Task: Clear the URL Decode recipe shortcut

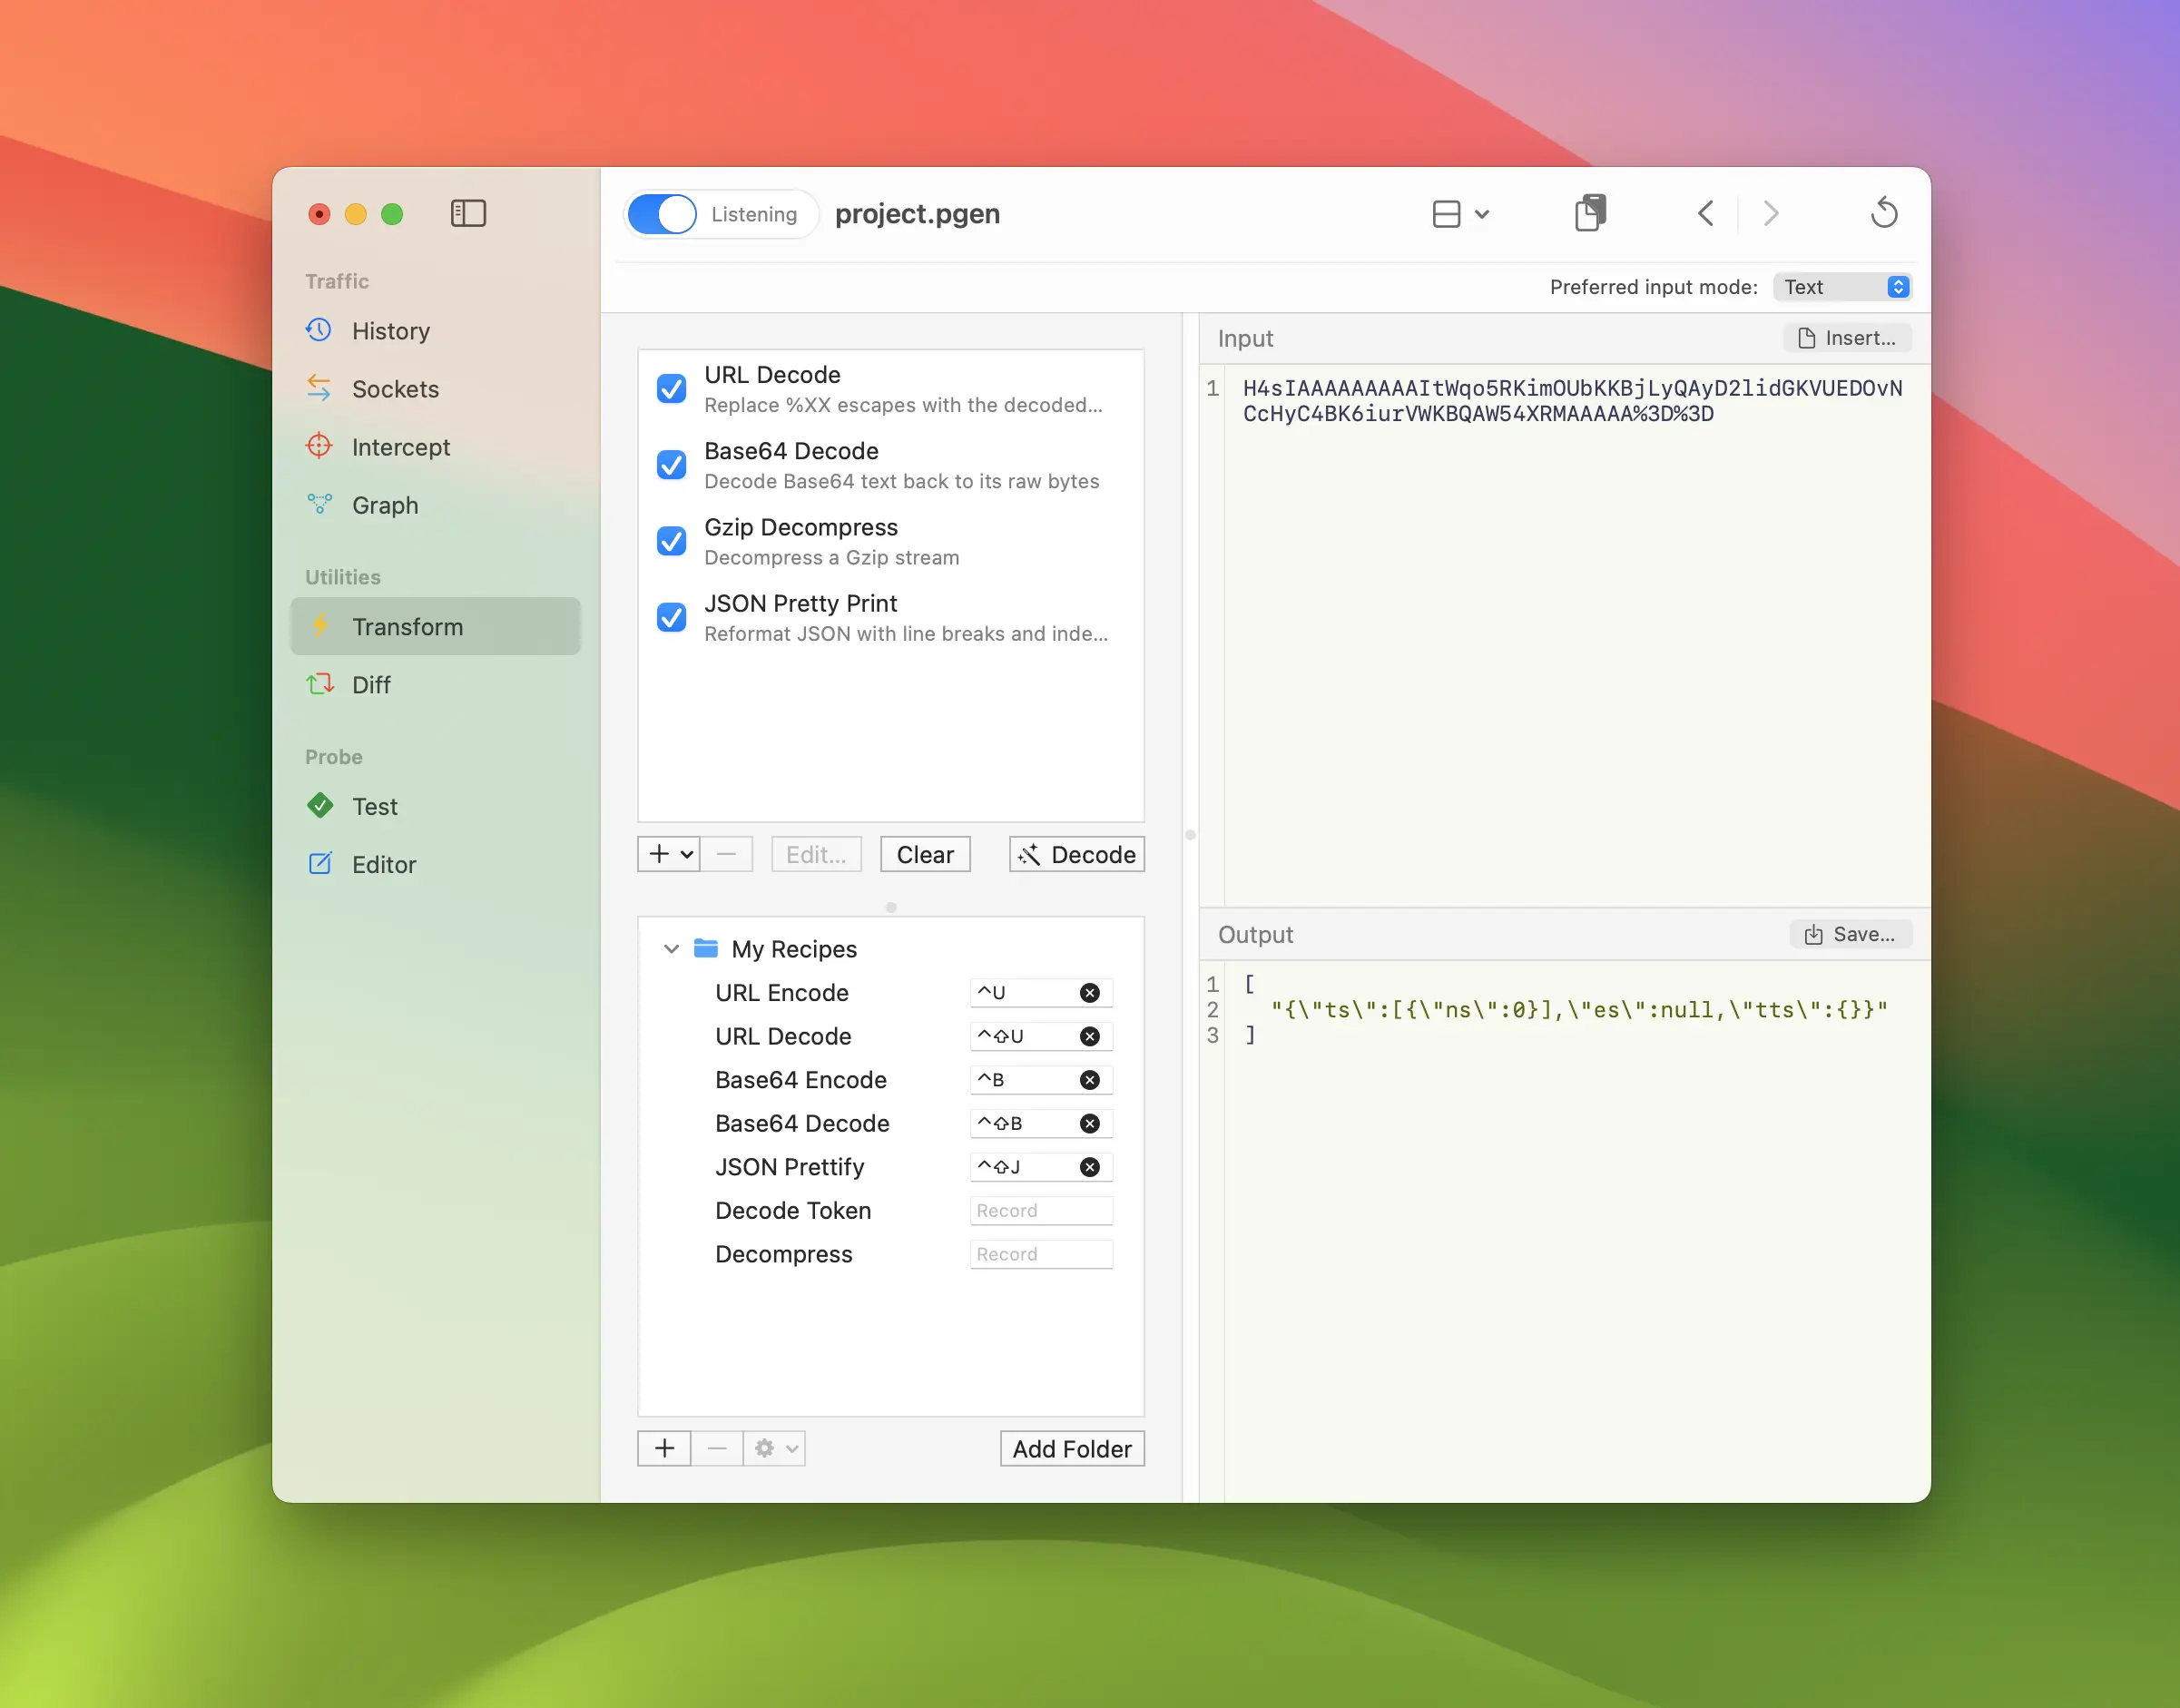Action: click(x=1090, y=1037)
